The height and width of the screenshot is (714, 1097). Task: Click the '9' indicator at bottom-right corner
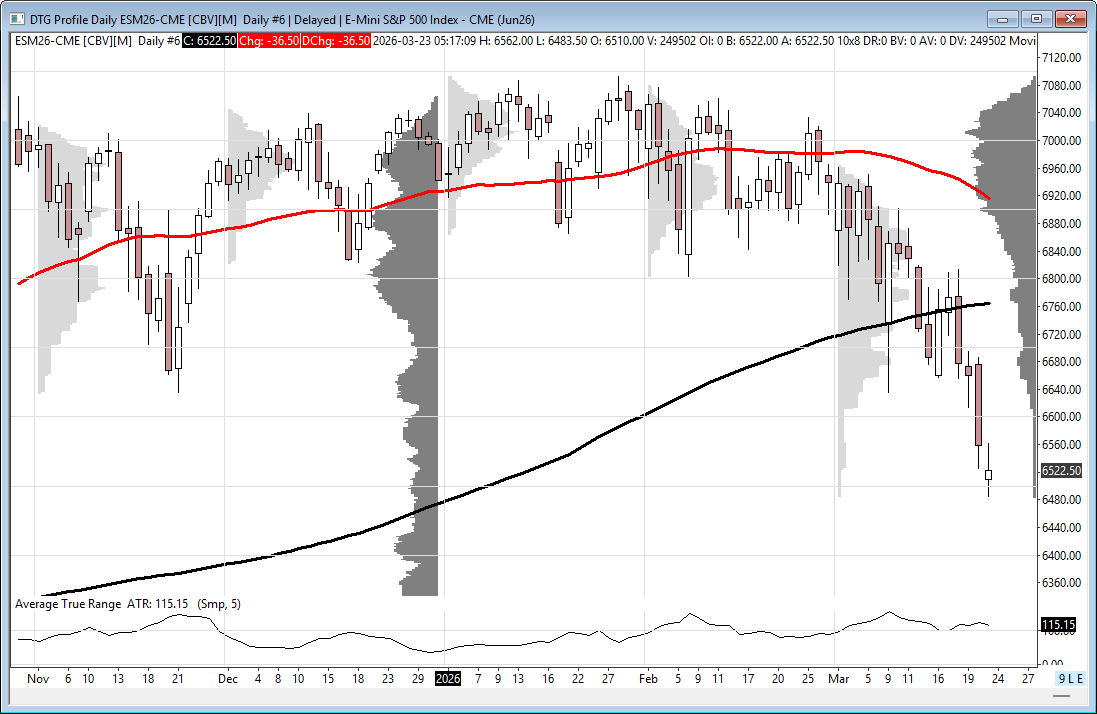pos(1063,678)
